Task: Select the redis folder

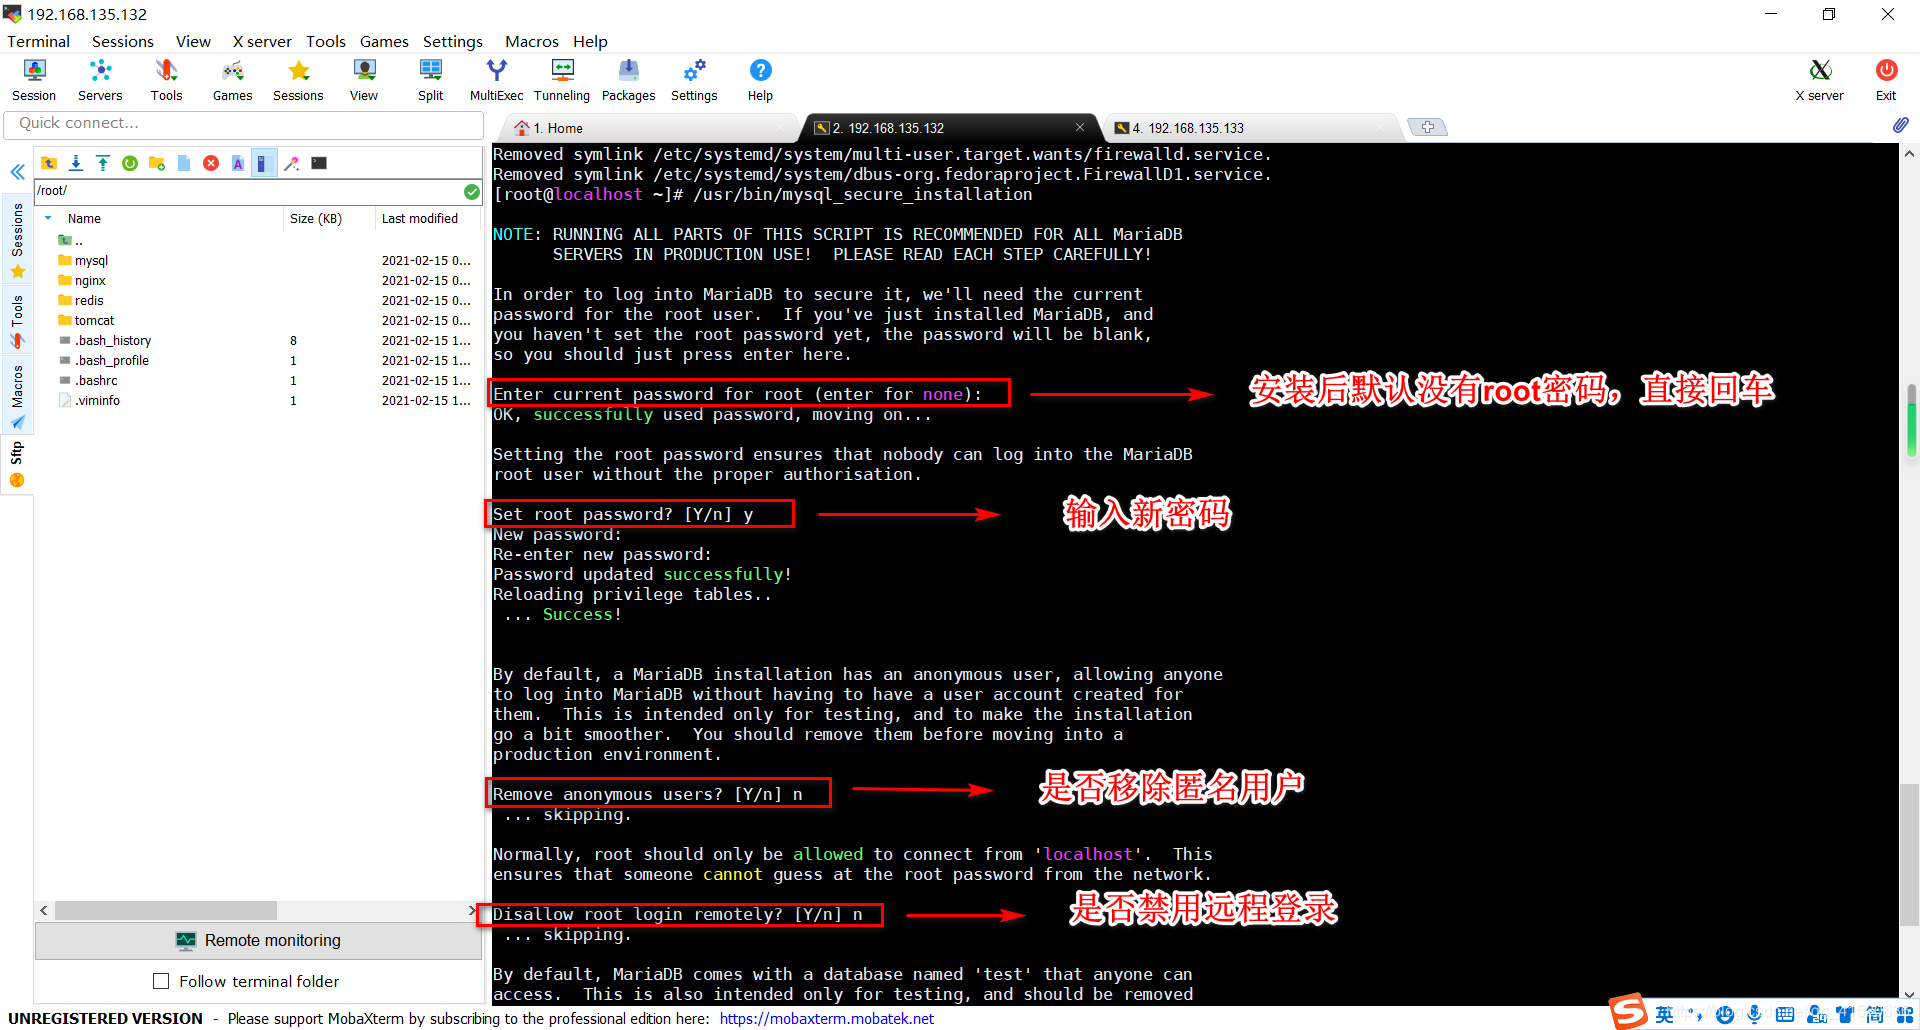Action: (89, 300)
